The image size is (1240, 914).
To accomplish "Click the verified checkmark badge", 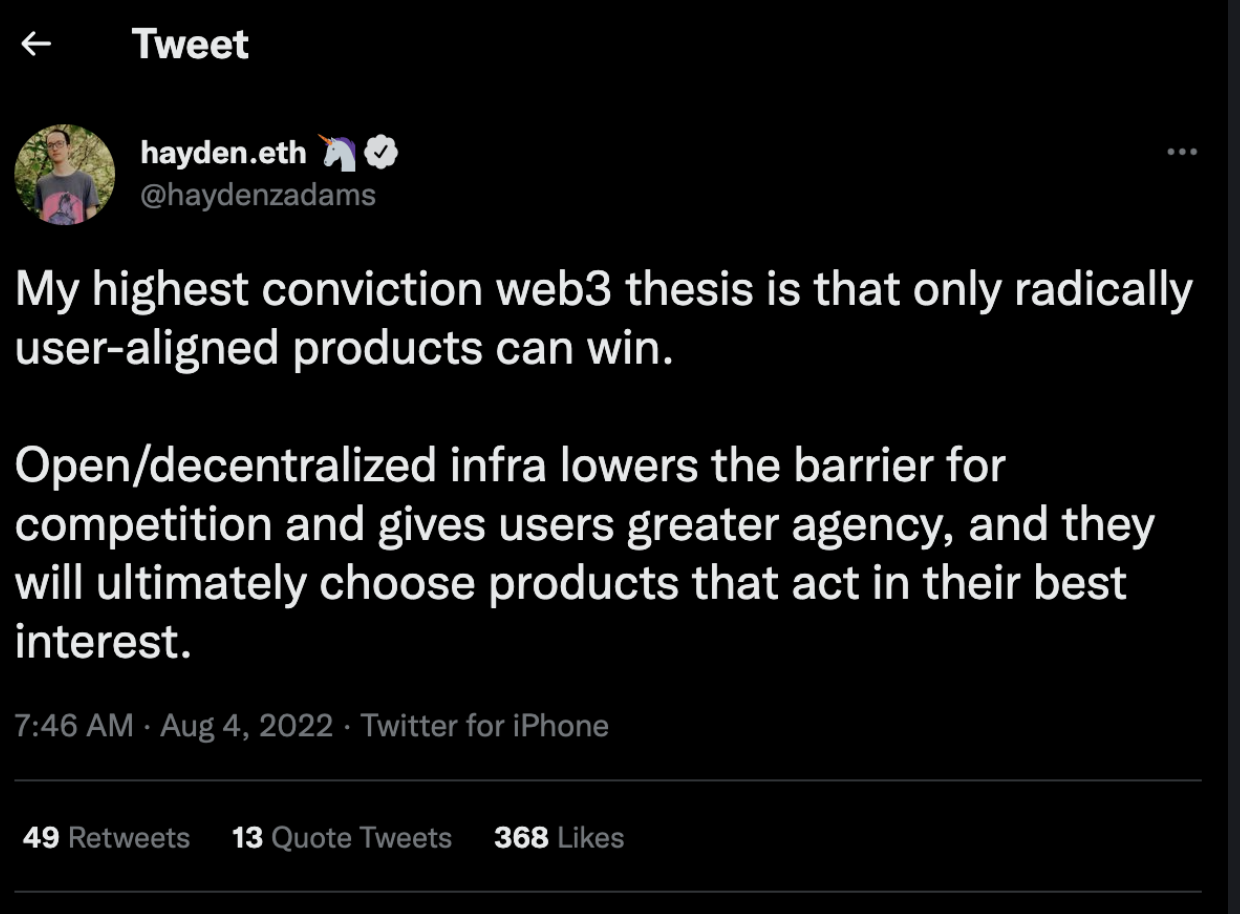I will point(382,152).
